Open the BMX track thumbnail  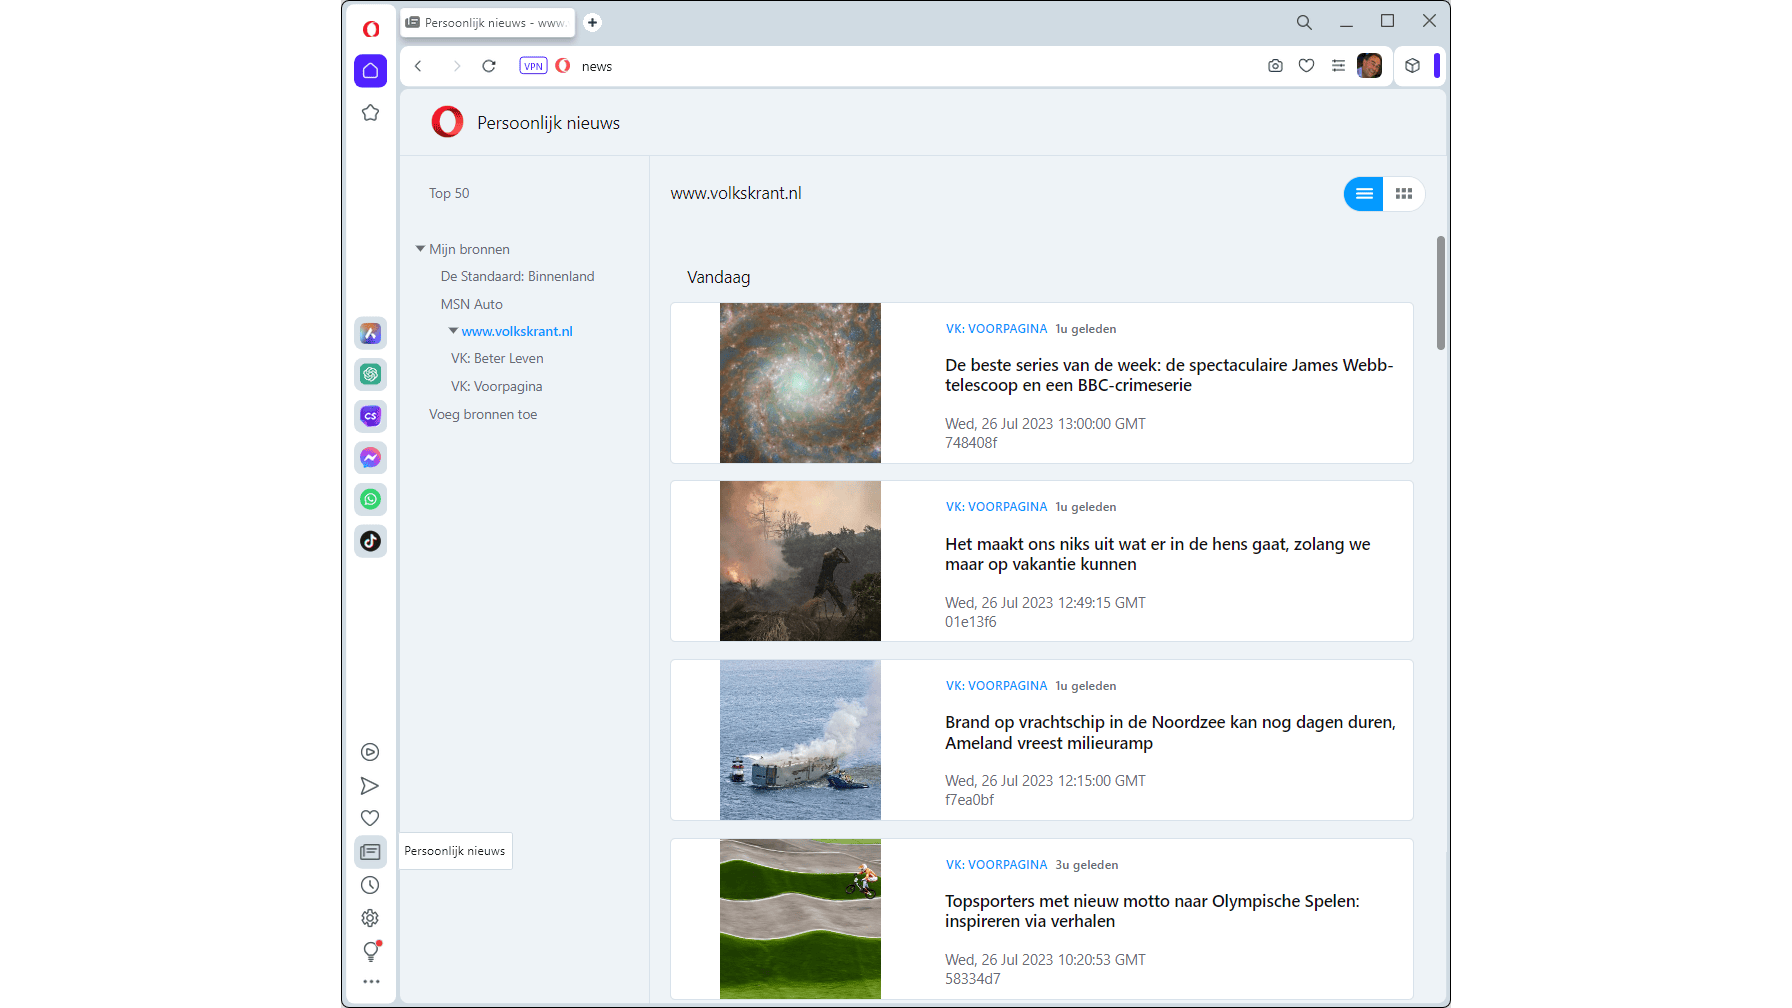pos(800,919)
